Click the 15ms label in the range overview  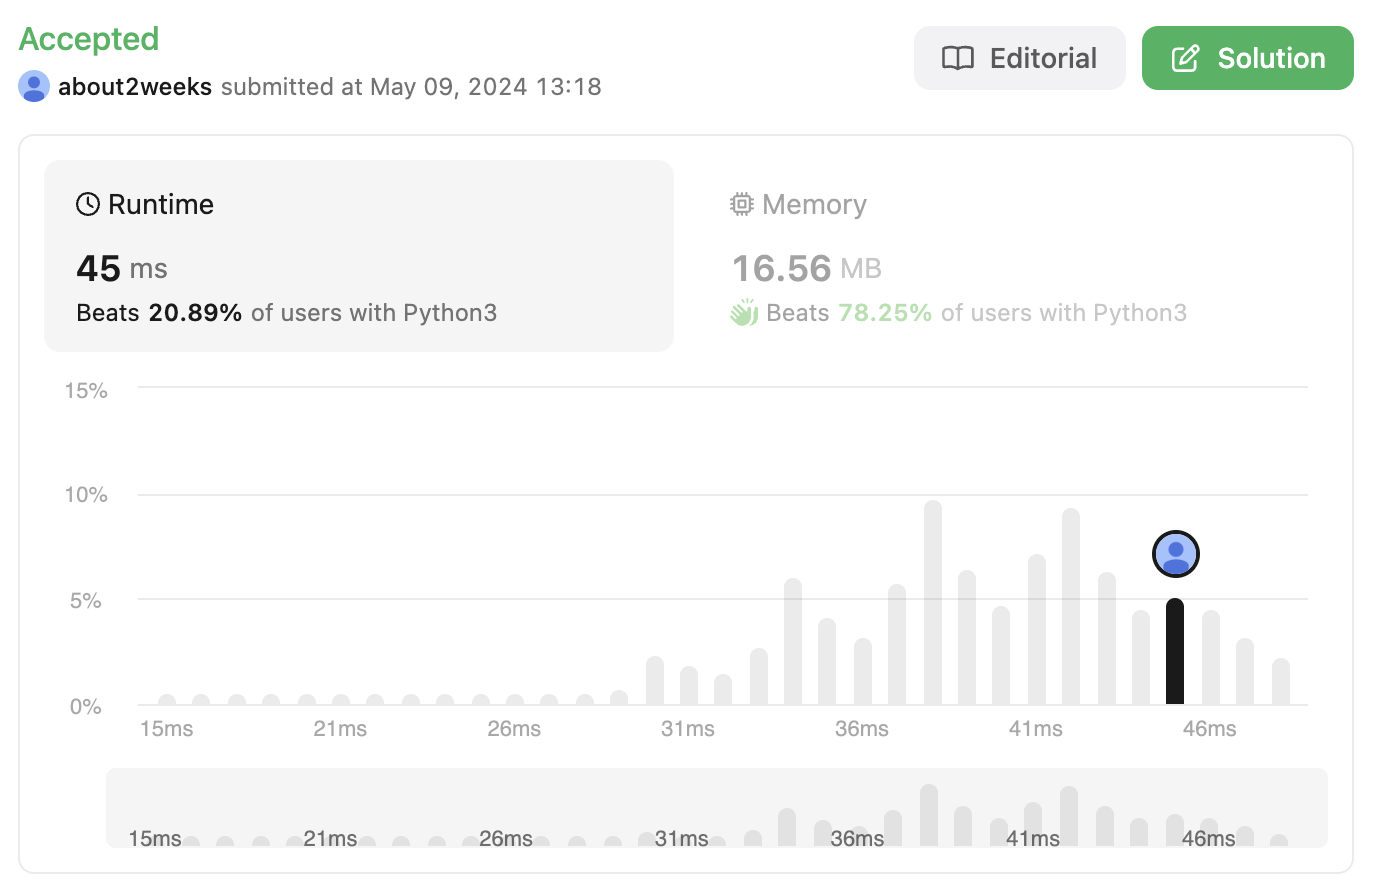coord(155,838)
